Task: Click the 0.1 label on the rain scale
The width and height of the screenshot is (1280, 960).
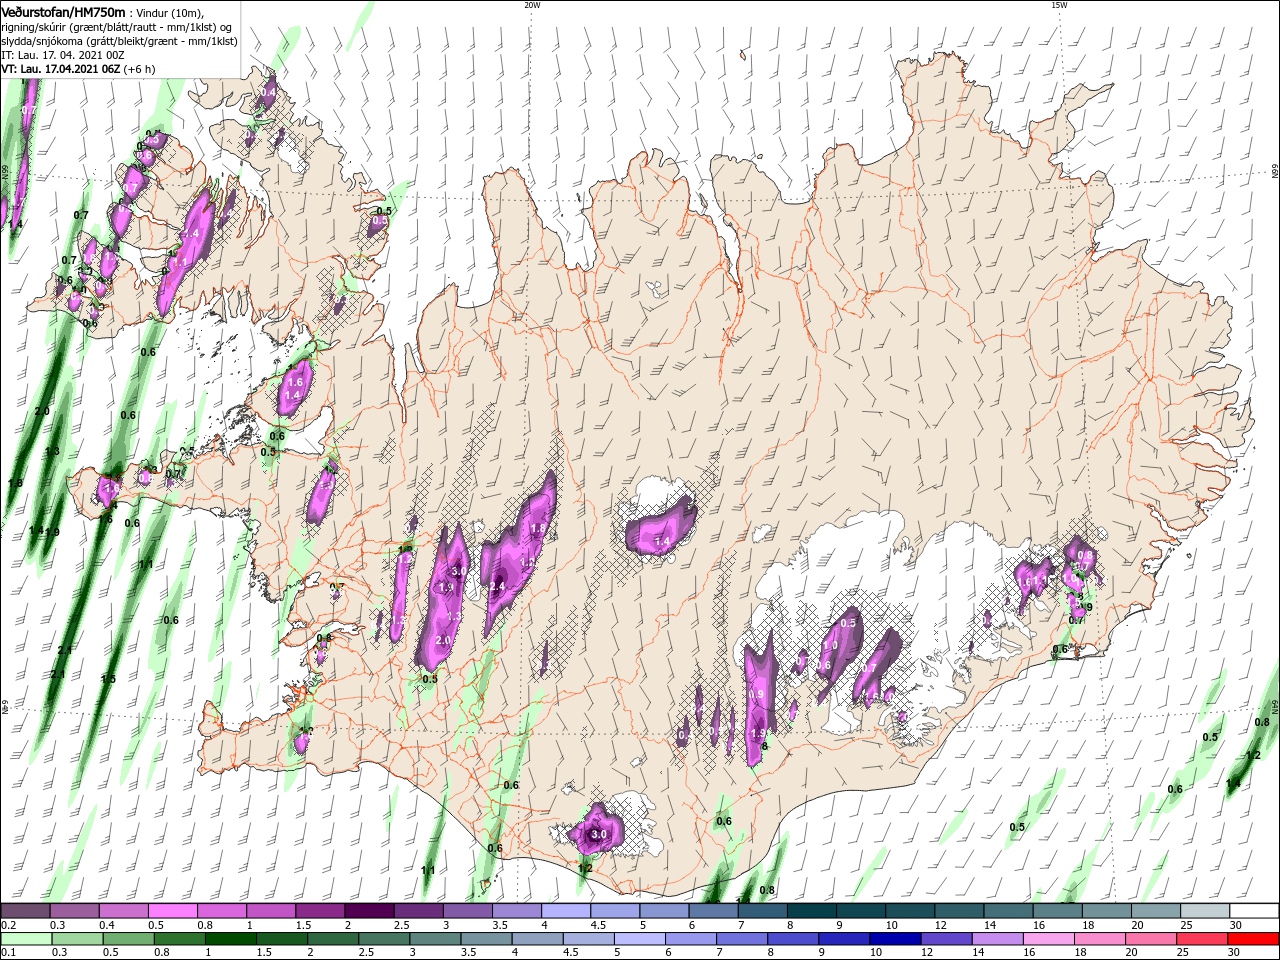Action: coord(6,953)
